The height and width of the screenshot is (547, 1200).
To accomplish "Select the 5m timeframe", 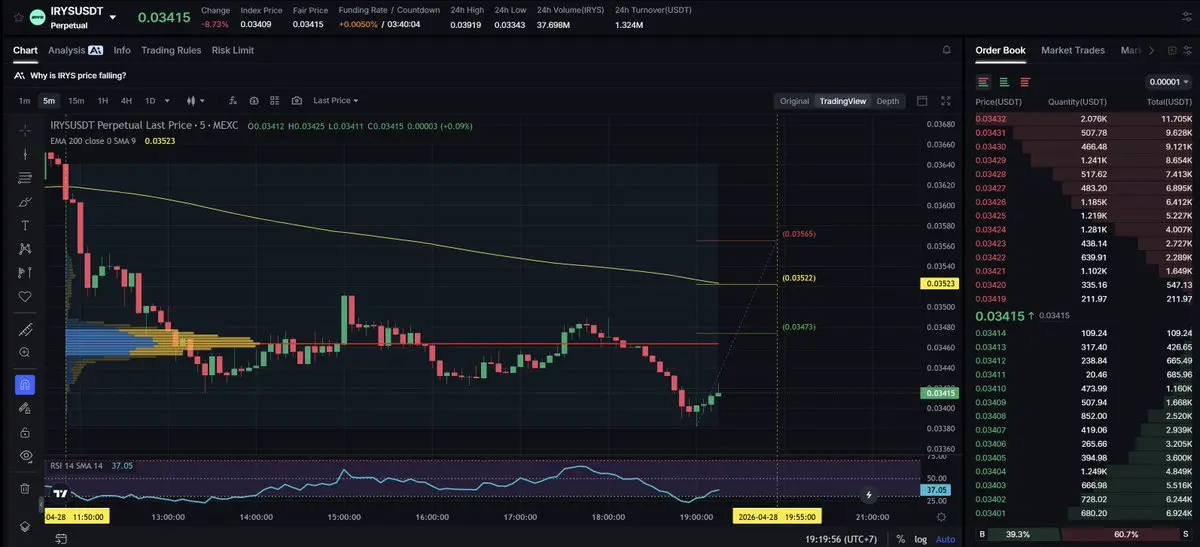I will 49,101.
